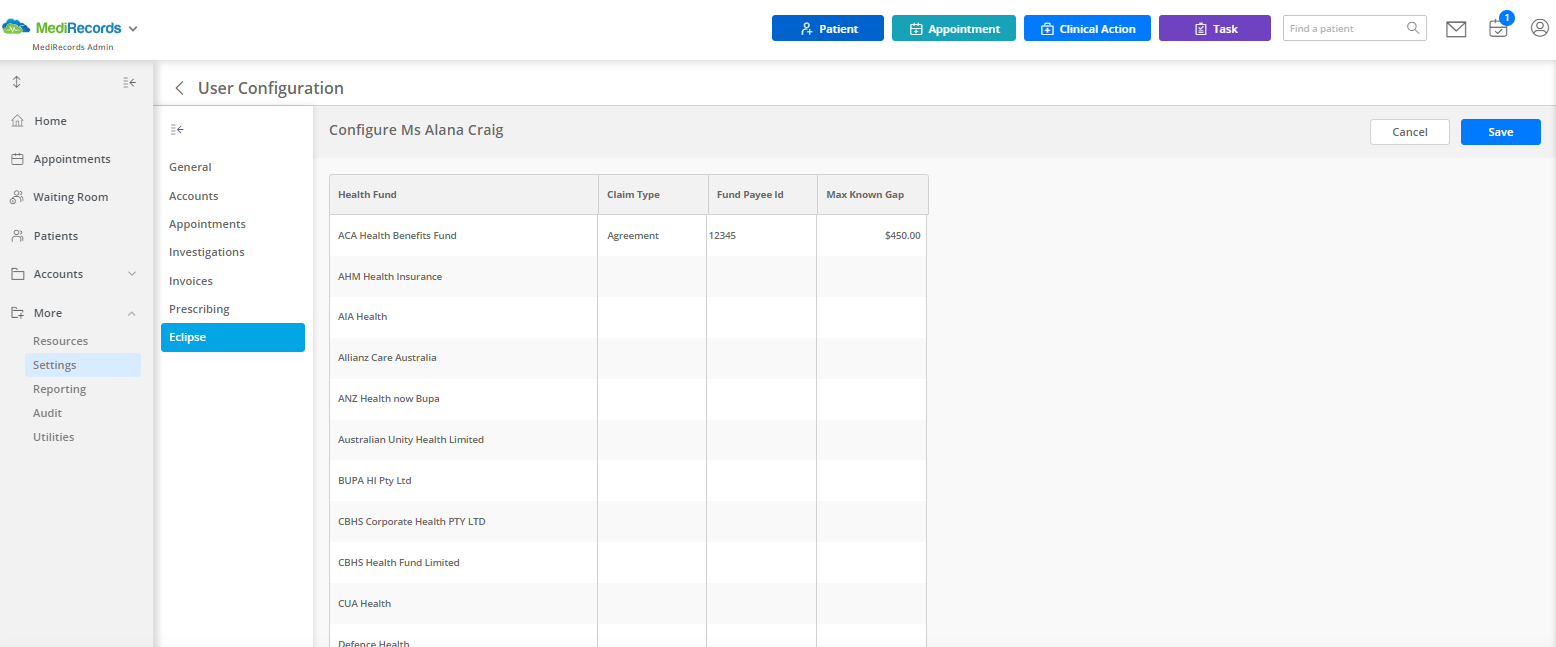Click the Patient button in top bar
1556x647 pixels.
828,28
